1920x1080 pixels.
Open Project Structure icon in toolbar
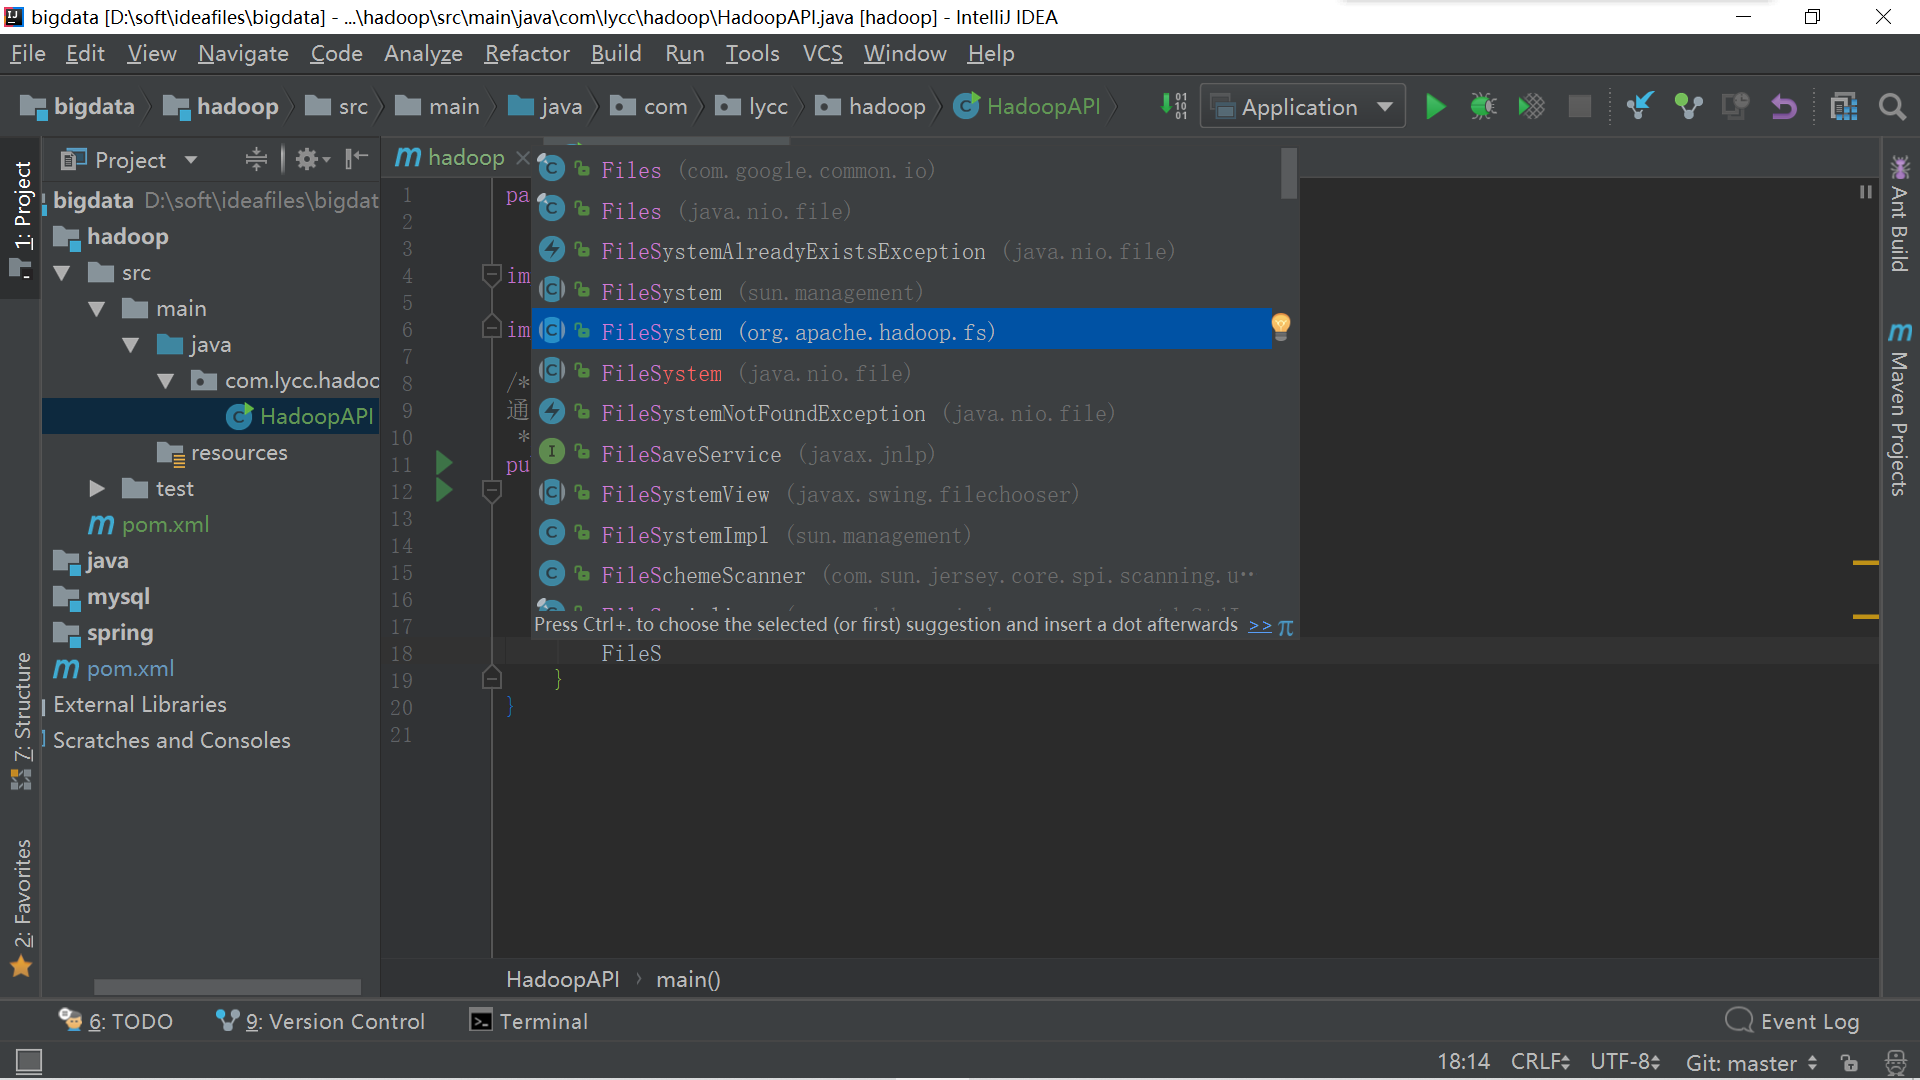click(1843, 107)
